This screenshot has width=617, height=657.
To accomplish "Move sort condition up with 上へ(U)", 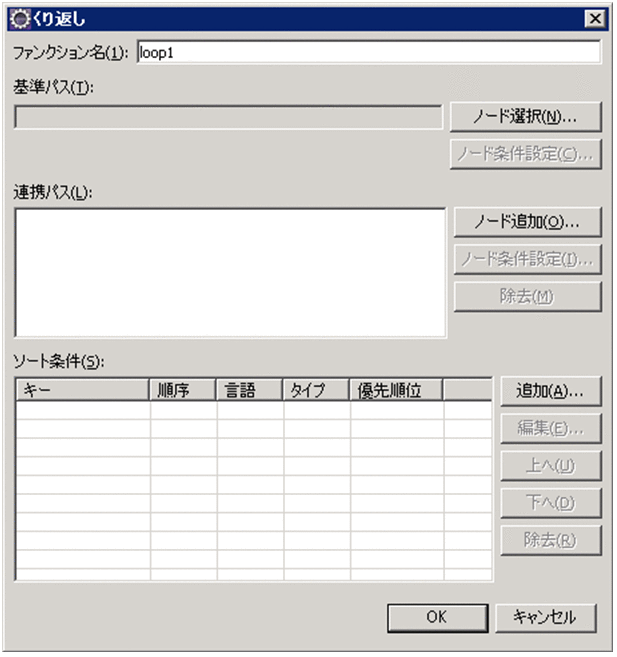I will pyautogui.click(x=551, y=466).
